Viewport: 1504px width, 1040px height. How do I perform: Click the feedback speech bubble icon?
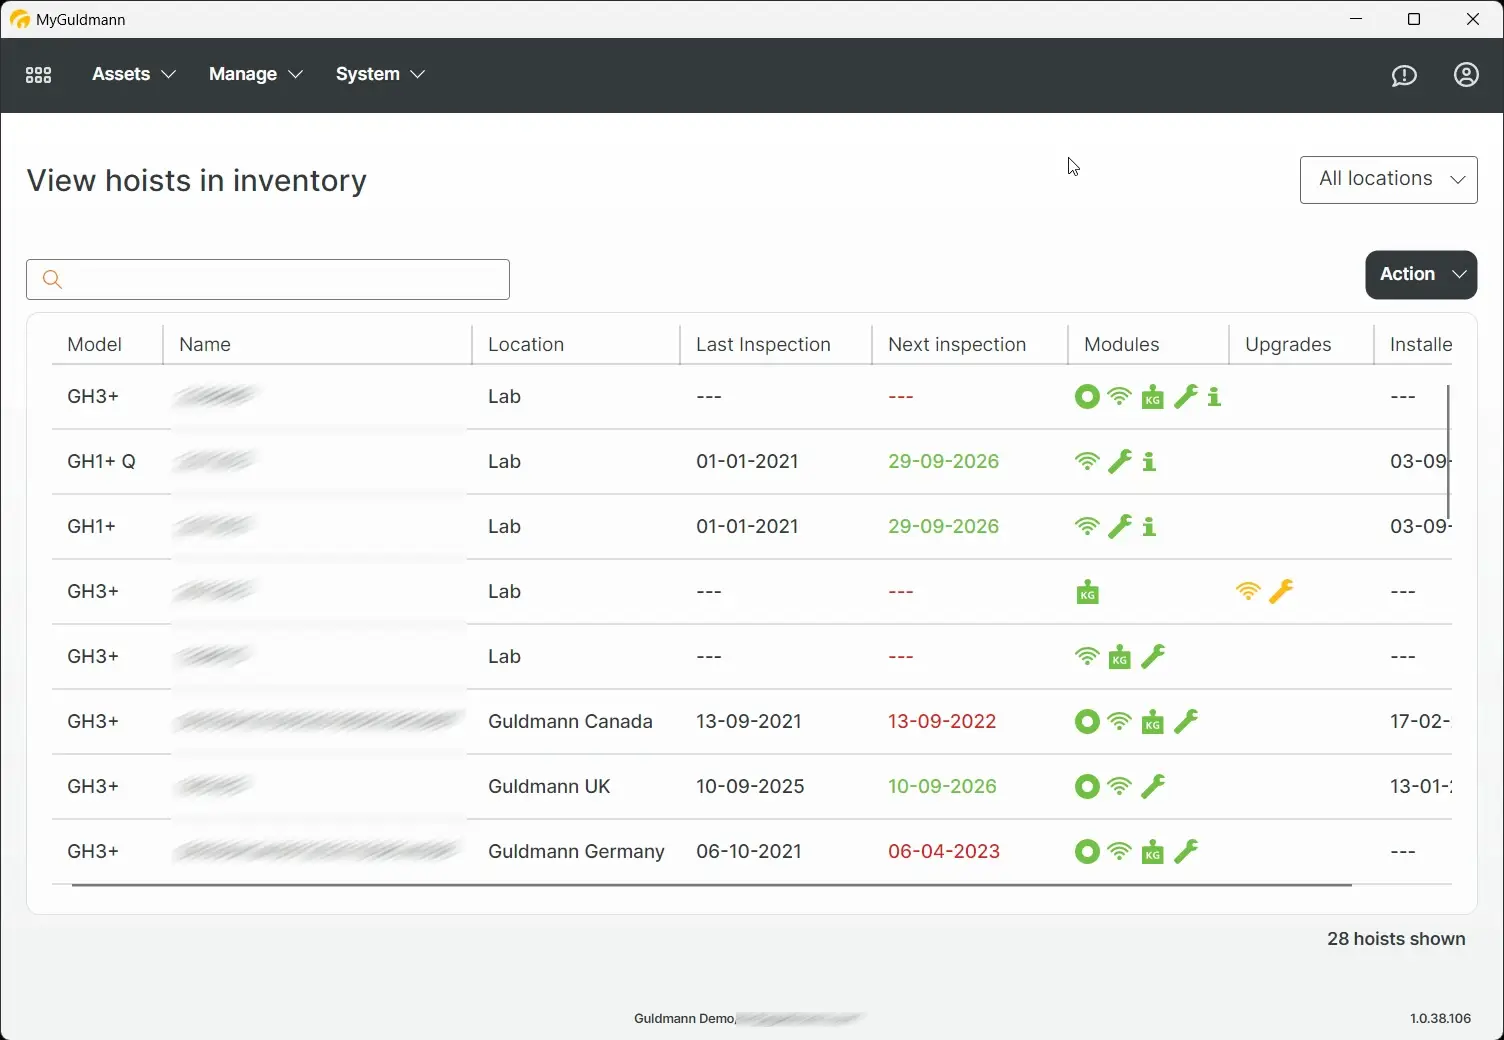1404,75
